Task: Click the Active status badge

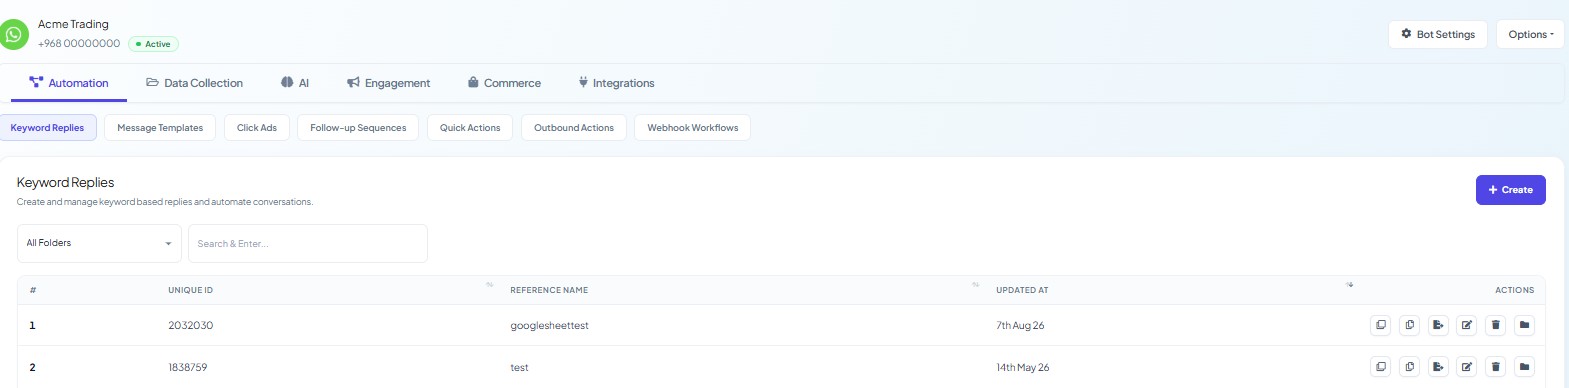Action: point(153,44)
